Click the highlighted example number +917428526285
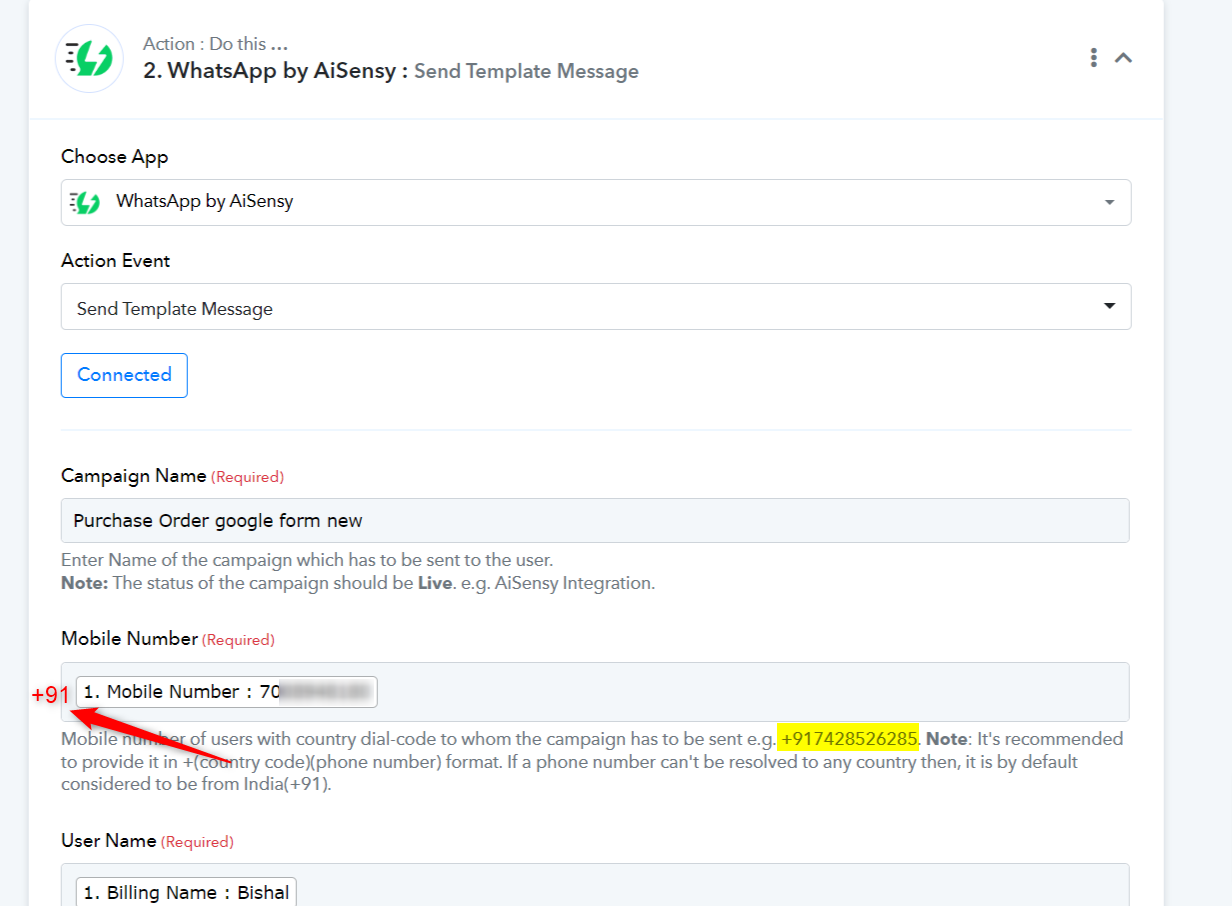Screen dimensions: 1232x906 click(848, 739)
